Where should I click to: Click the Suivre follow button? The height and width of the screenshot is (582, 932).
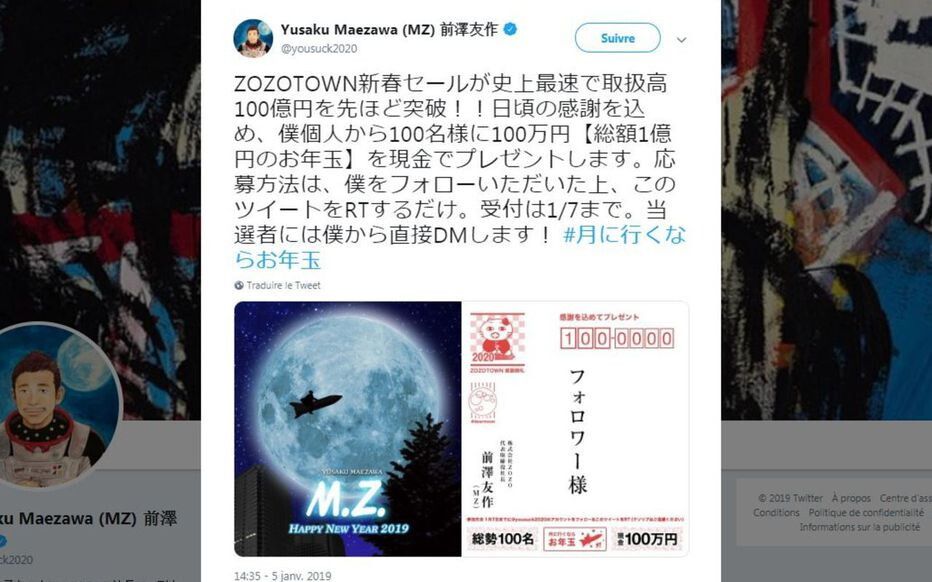617,38
